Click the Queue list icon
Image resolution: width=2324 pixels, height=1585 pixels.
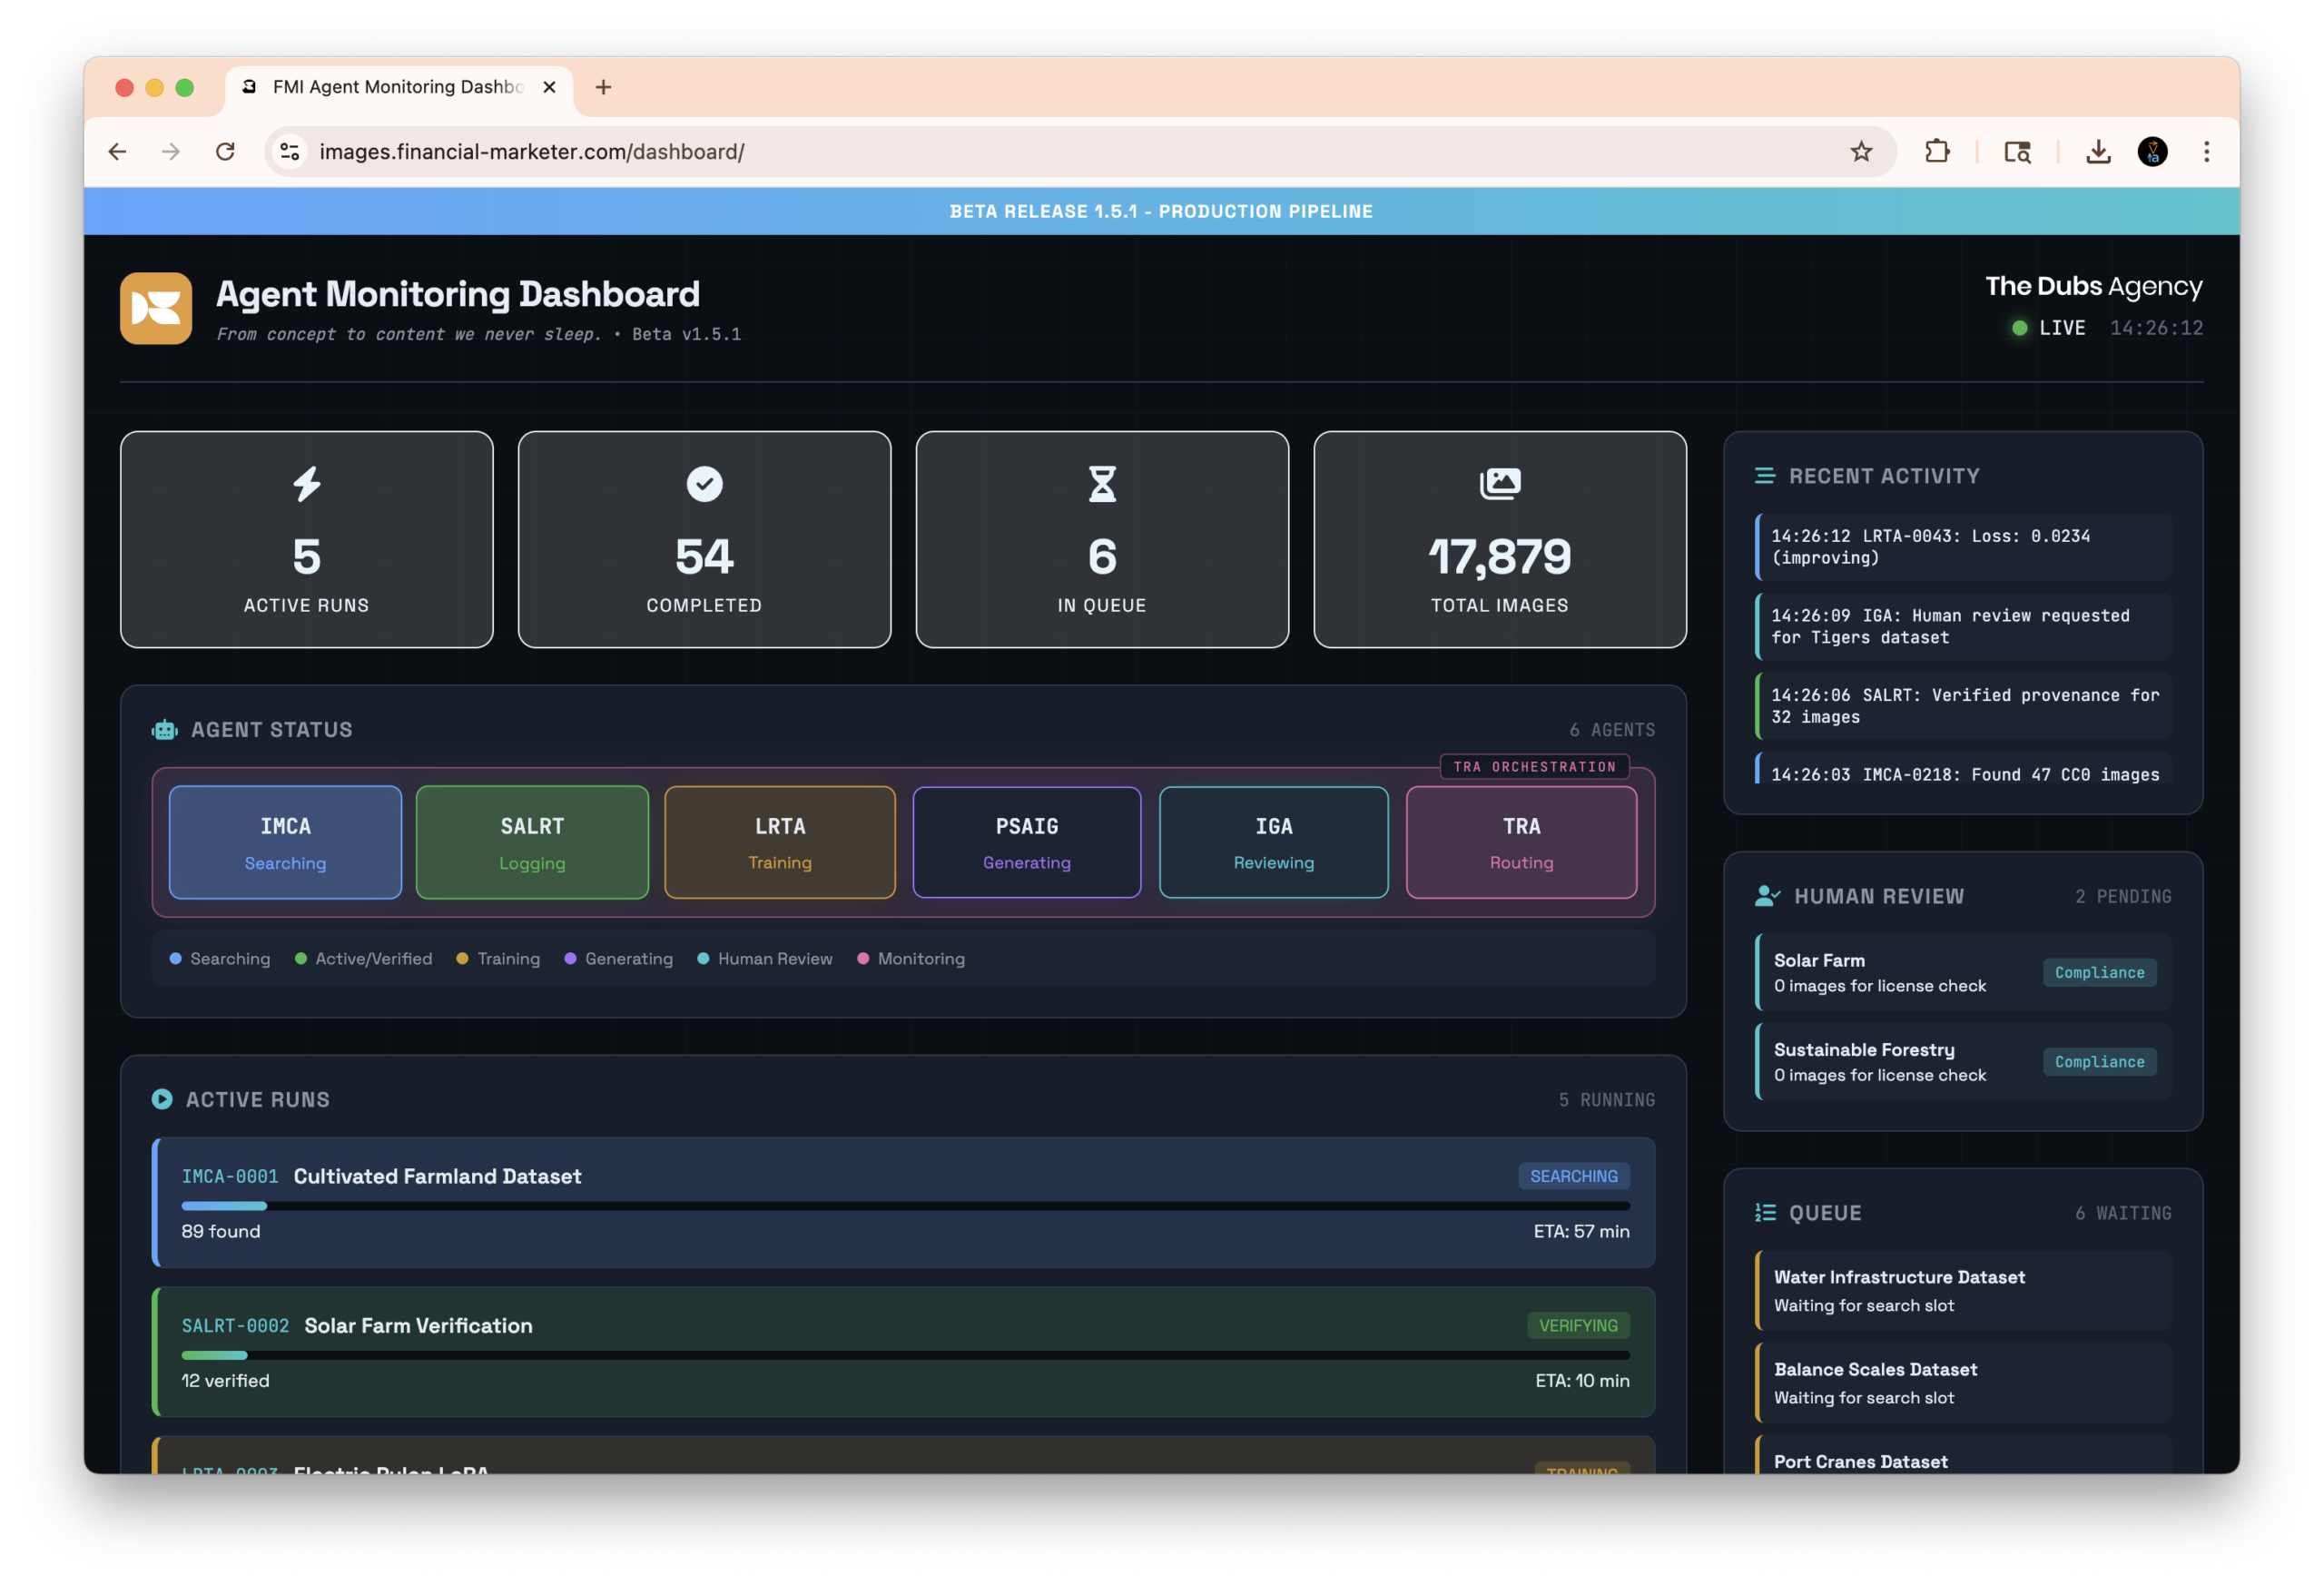tap(1765, 1213)
